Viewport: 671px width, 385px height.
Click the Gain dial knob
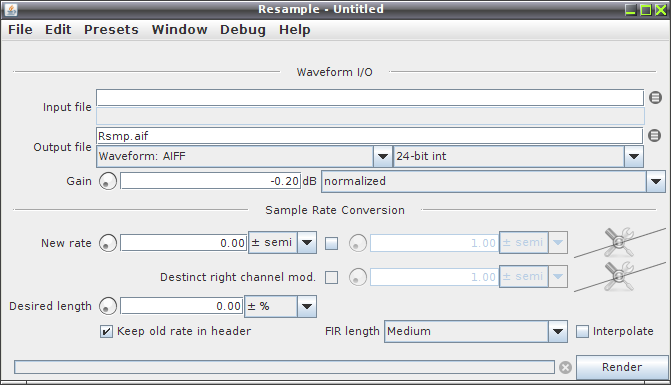[x=108, y=181]
